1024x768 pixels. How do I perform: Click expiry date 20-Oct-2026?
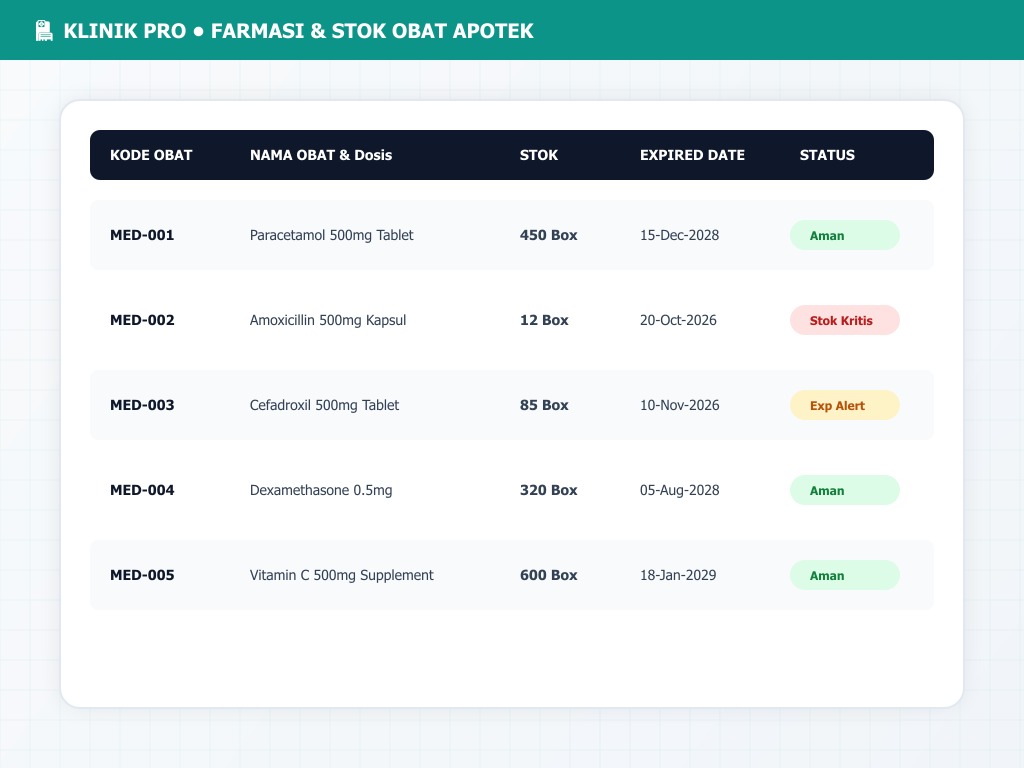tap(678, 320)
